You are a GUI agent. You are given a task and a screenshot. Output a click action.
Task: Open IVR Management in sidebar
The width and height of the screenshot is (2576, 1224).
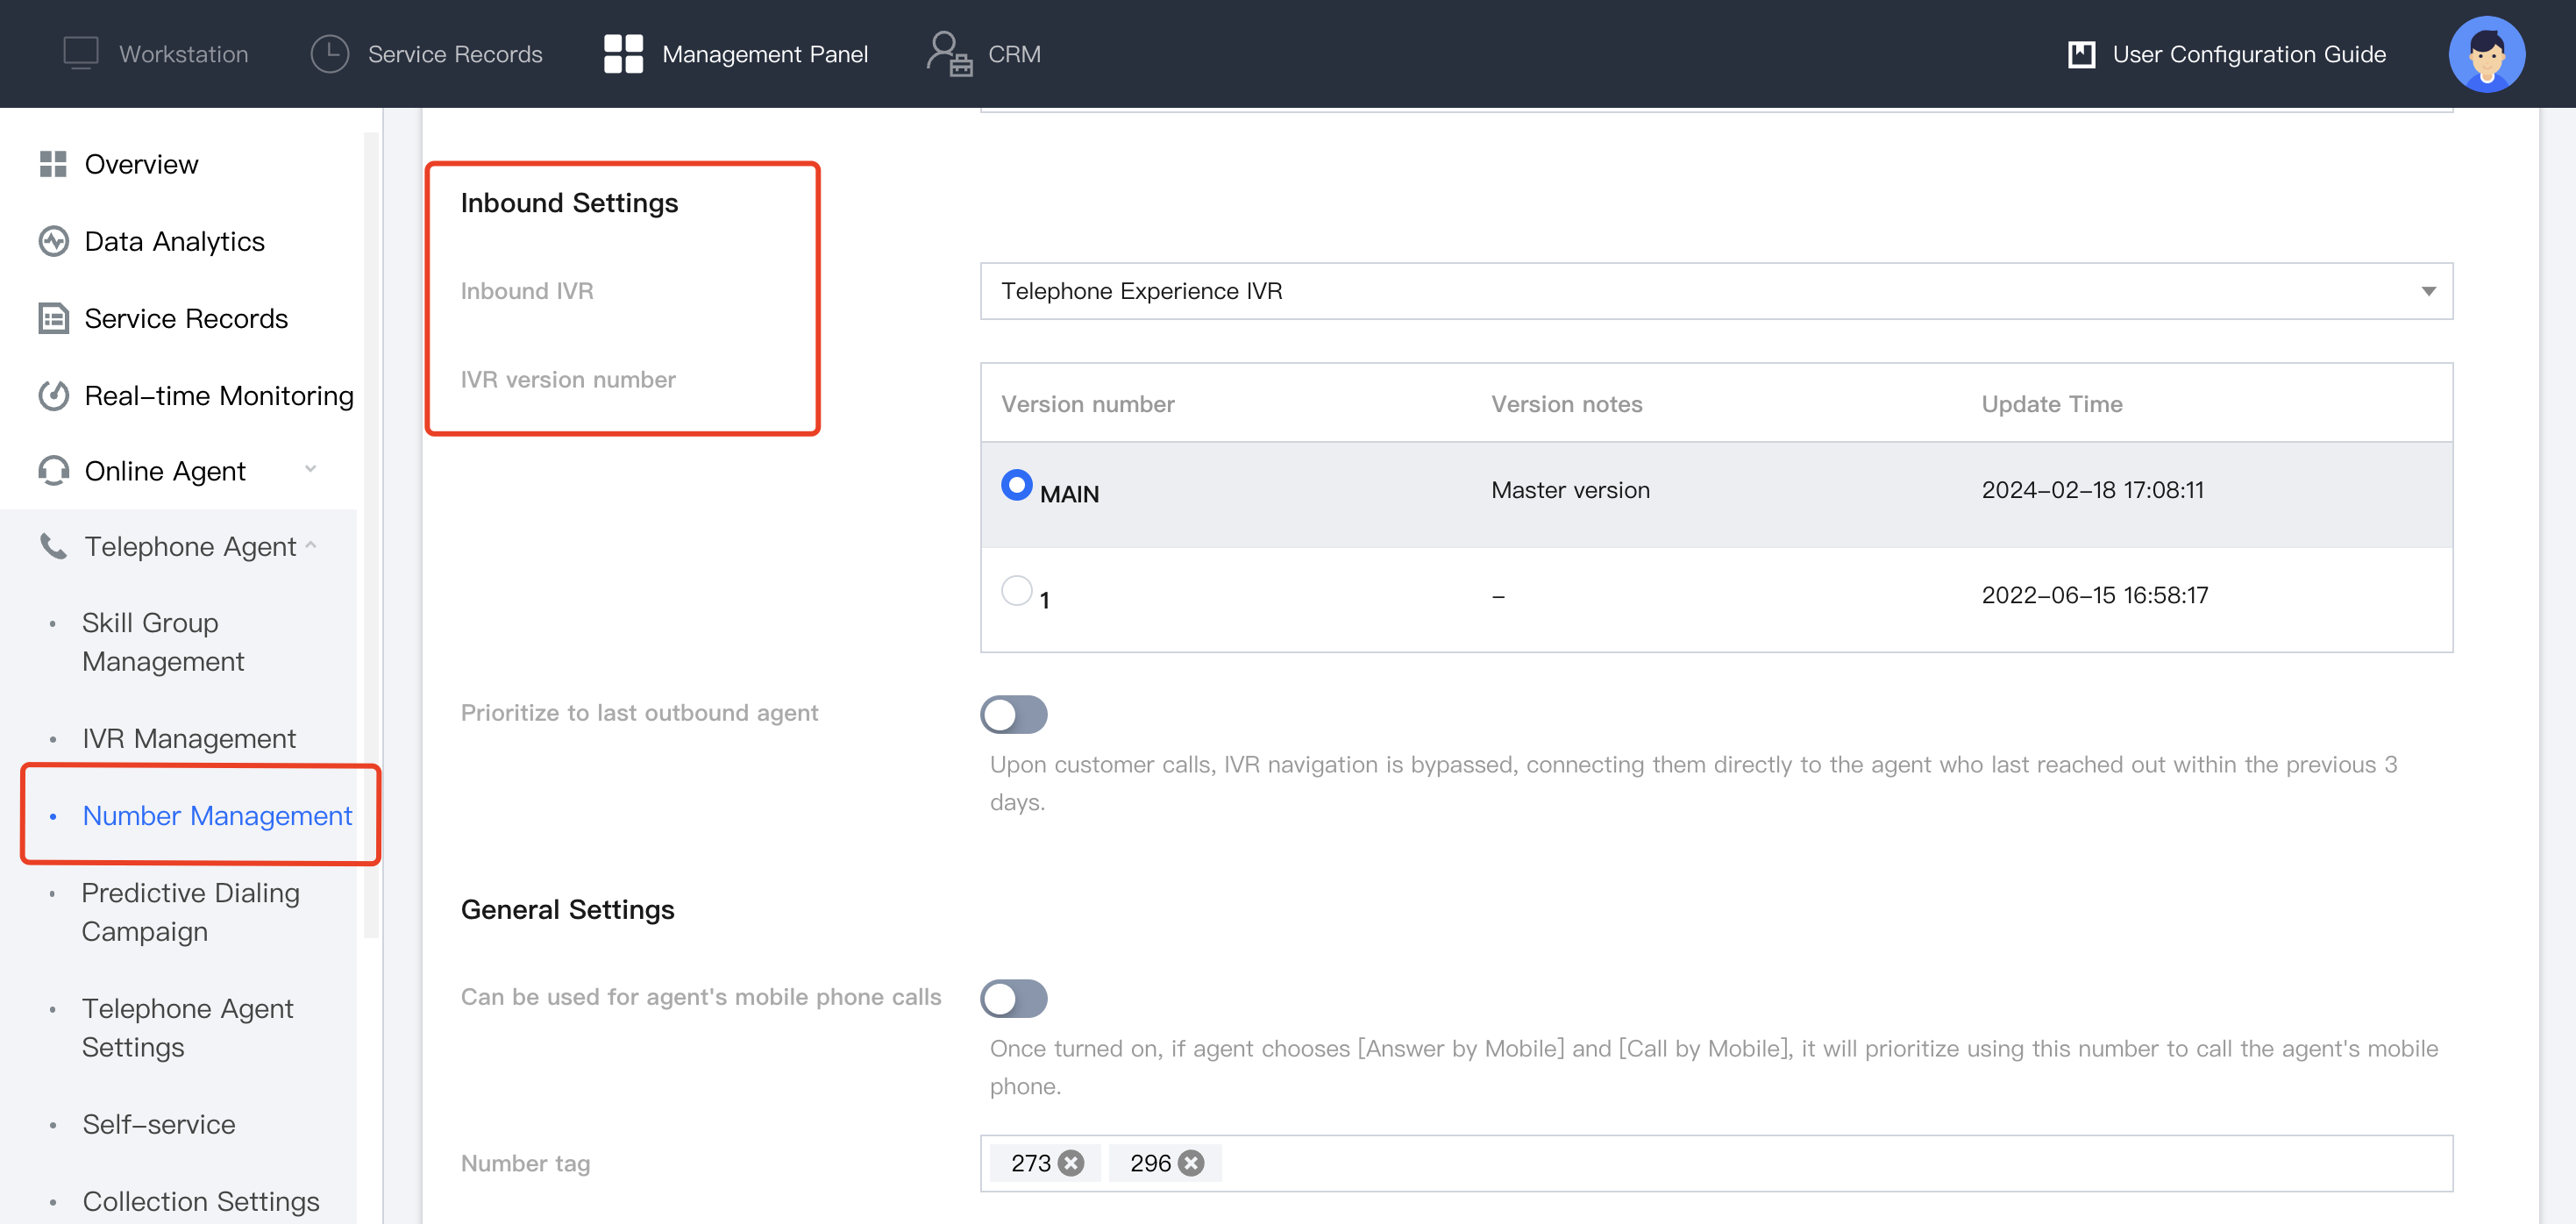189,738
